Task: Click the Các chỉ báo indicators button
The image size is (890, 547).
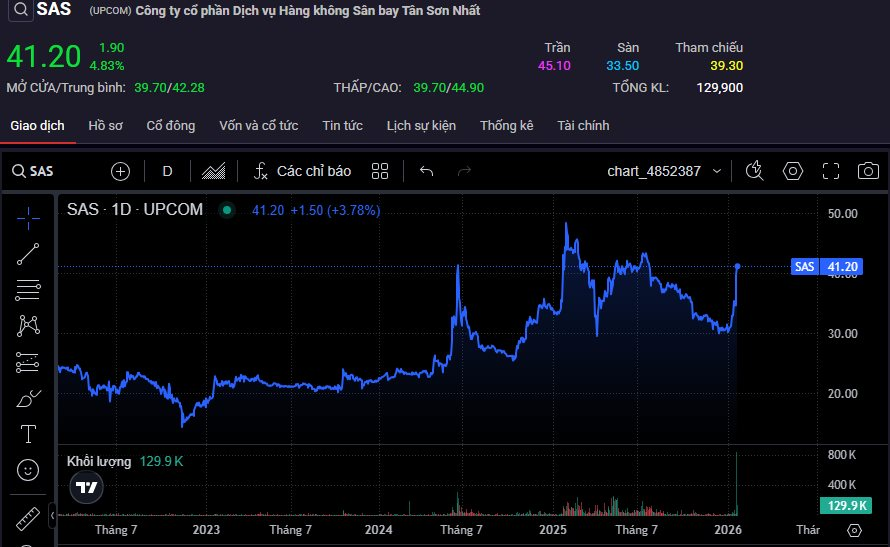Action: pos(302,171)
